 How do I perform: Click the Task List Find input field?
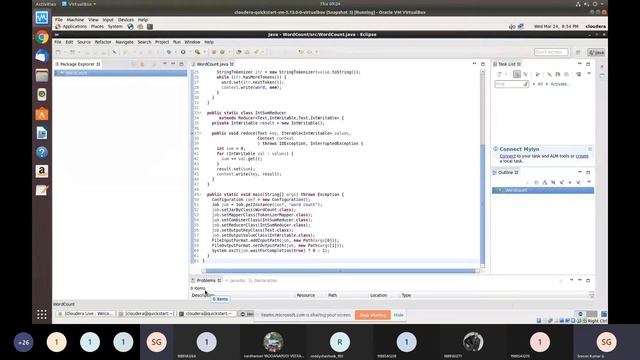click(x=512, y=84)
